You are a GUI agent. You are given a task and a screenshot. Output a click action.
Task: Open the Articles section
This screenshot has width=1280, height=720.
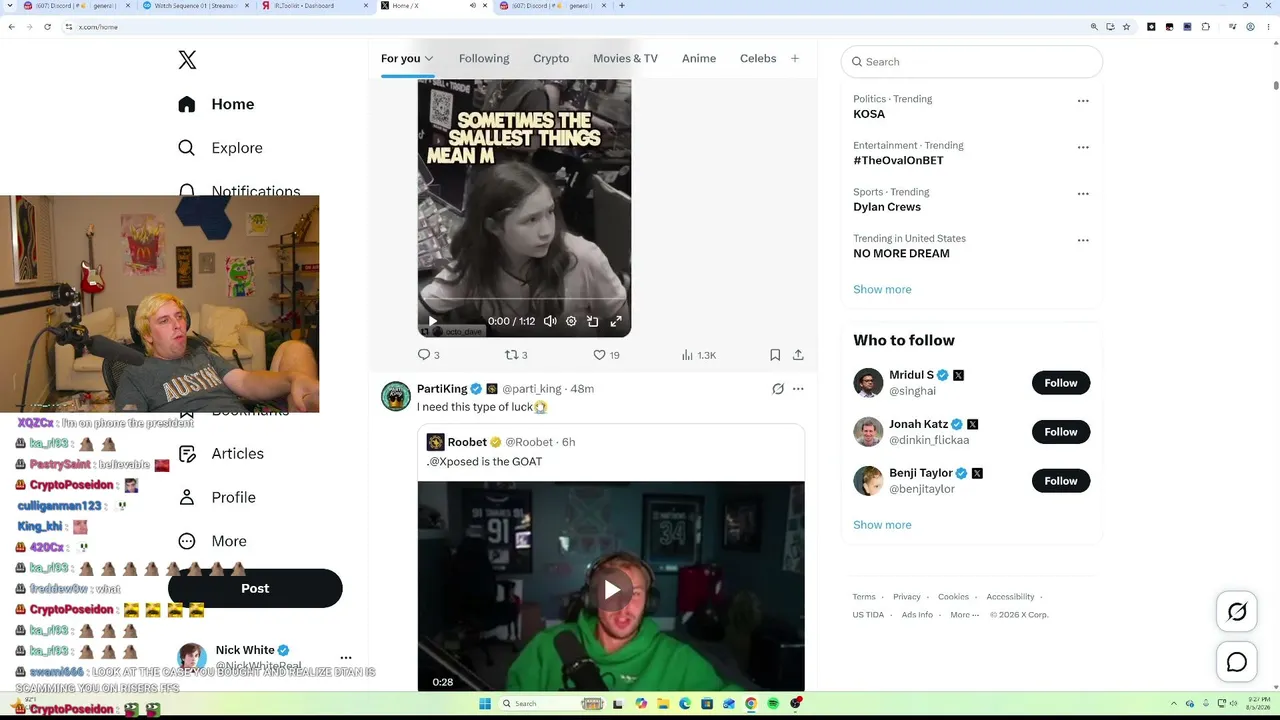[222, 454]
